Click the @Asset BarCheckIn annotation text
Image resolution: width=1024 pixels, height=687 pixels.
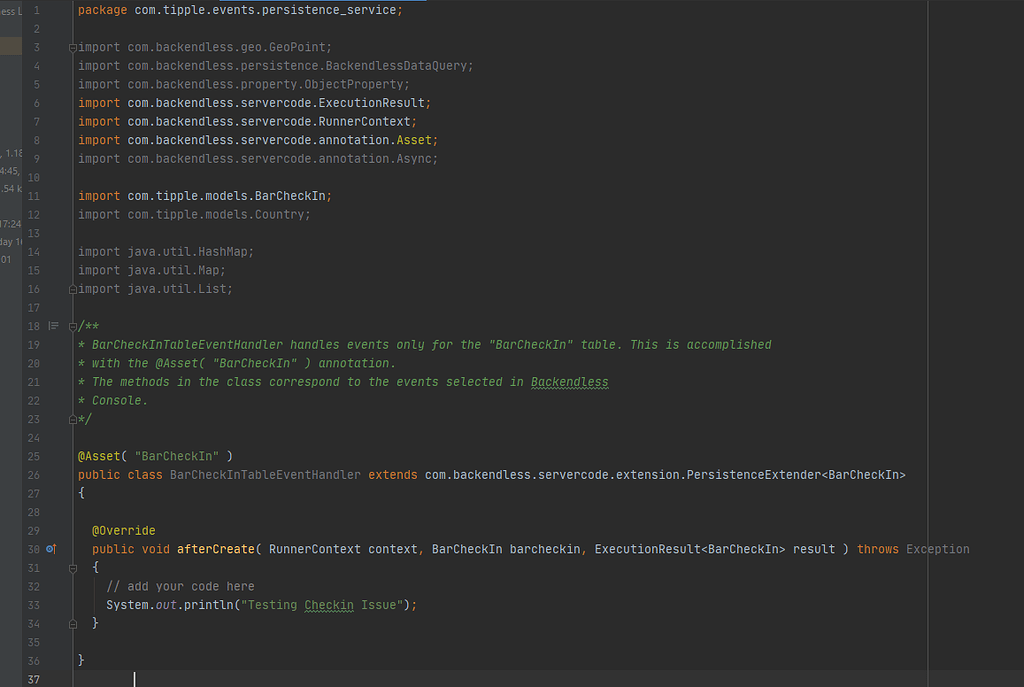[150, 456]
